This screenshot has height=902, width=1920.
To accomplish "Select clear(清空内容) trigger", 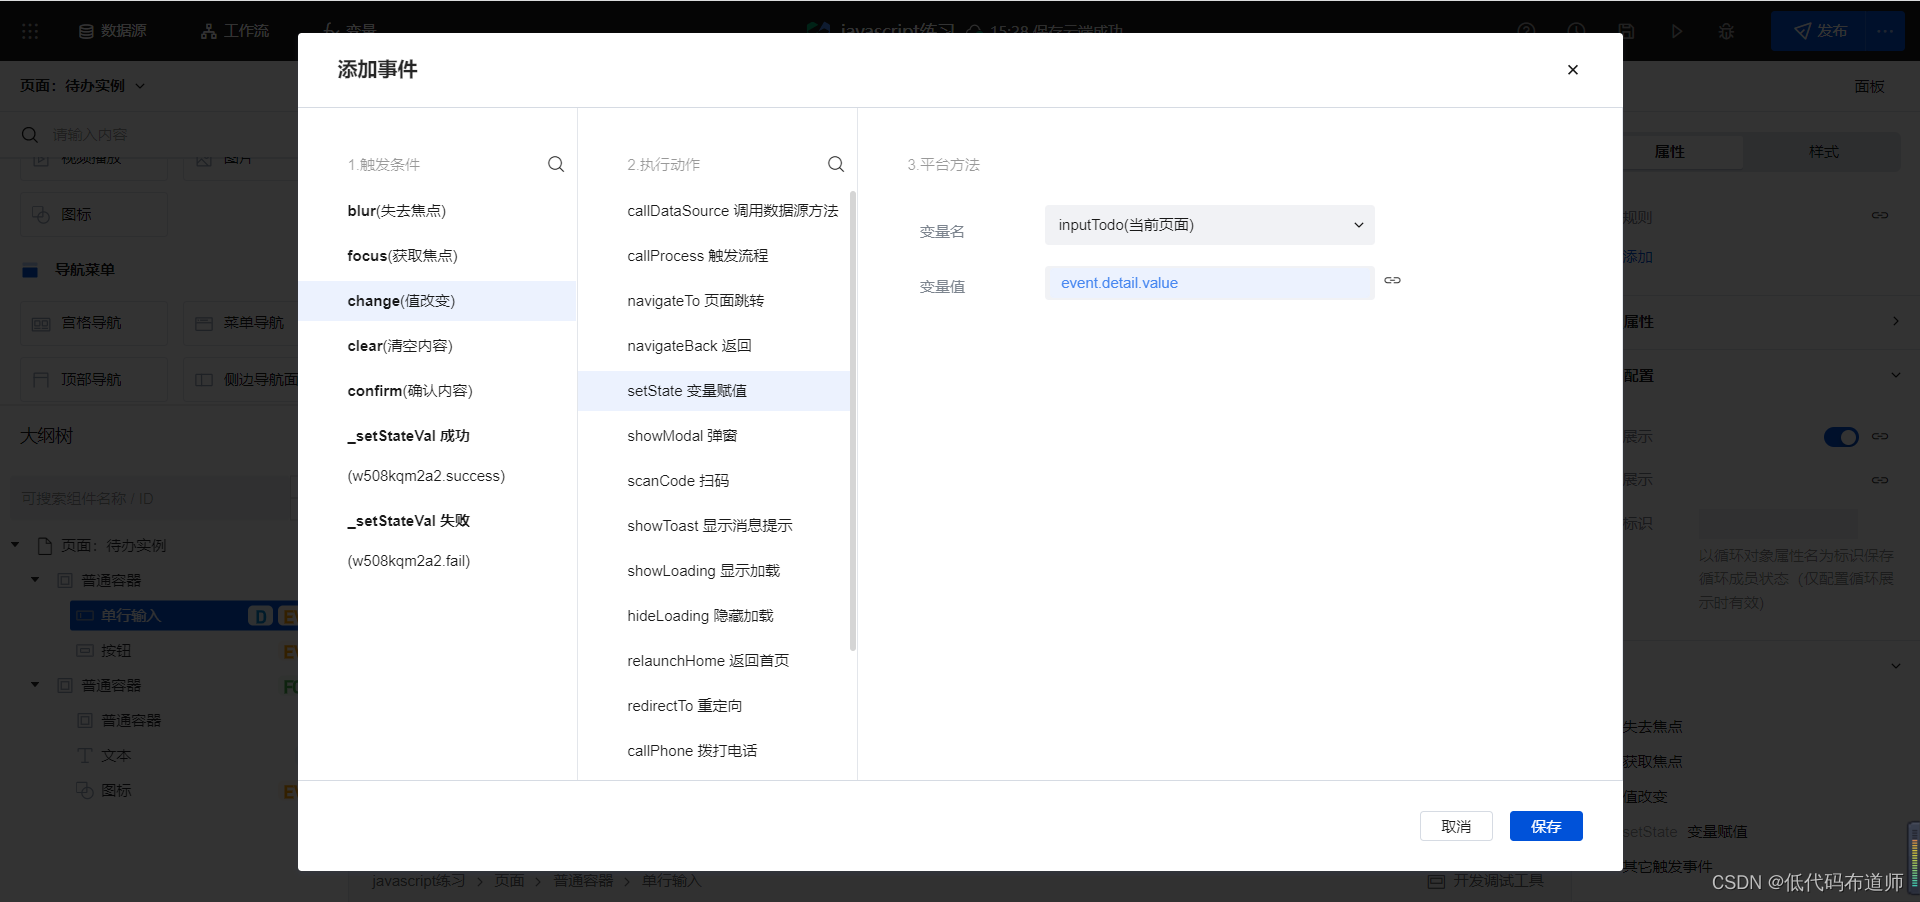I will pyautogui.click(x=437, y=346).
